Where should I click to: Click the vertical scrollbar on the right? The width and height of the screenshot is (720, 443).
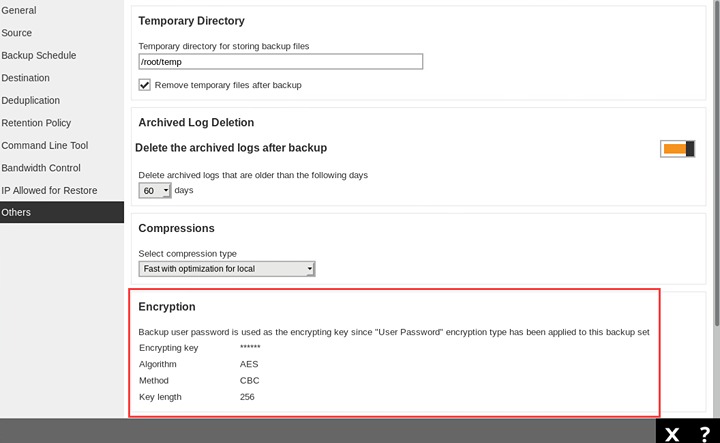click(715, 150)
